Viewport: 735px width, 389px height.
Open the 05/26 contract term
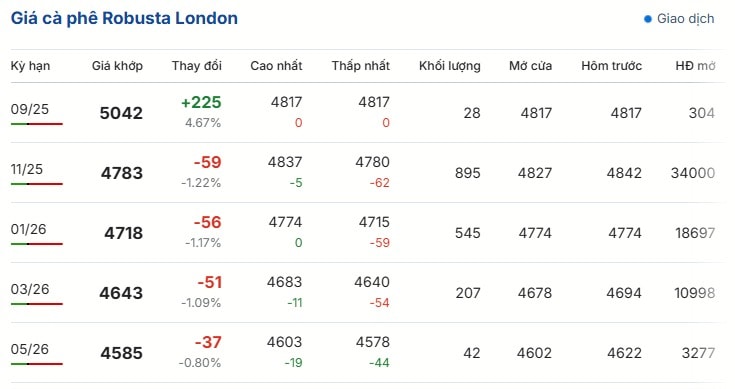click(x=30, y=349)
